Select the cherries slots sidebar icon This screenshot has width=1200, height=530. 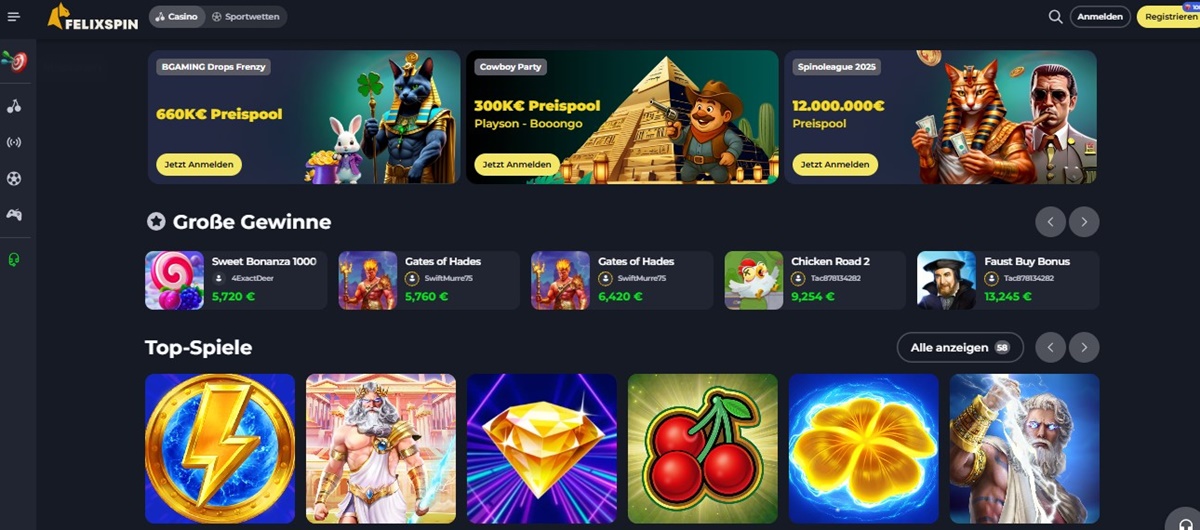pos(14,105)
